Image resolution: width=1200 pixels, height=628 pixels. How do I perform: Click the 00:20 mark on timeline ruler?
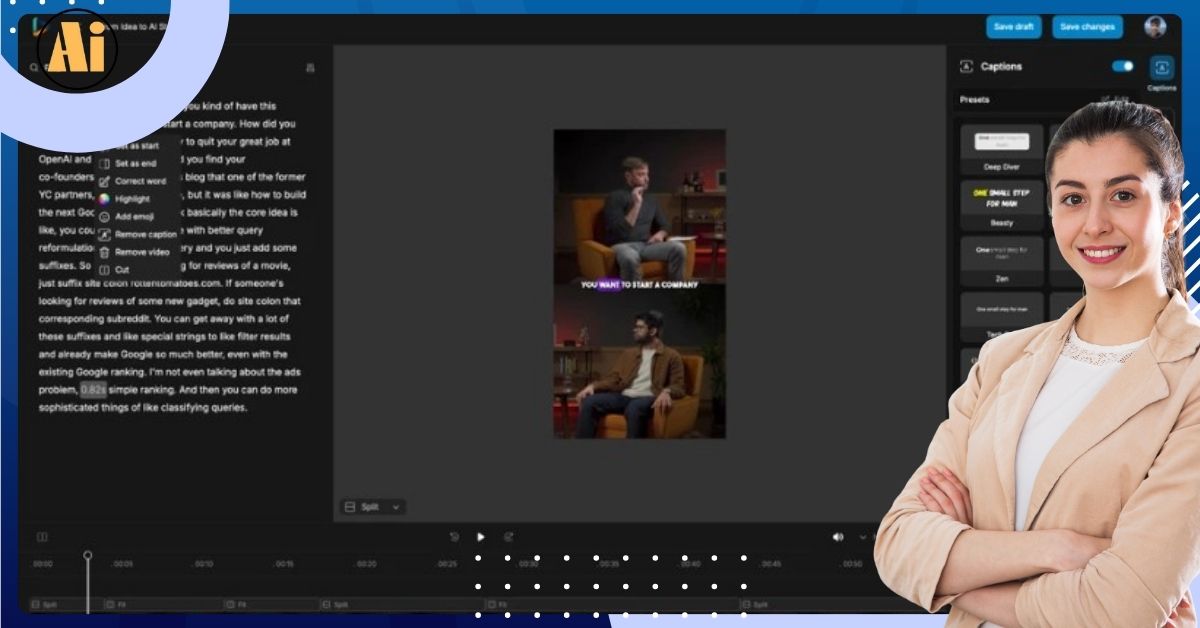coord(366,564)
